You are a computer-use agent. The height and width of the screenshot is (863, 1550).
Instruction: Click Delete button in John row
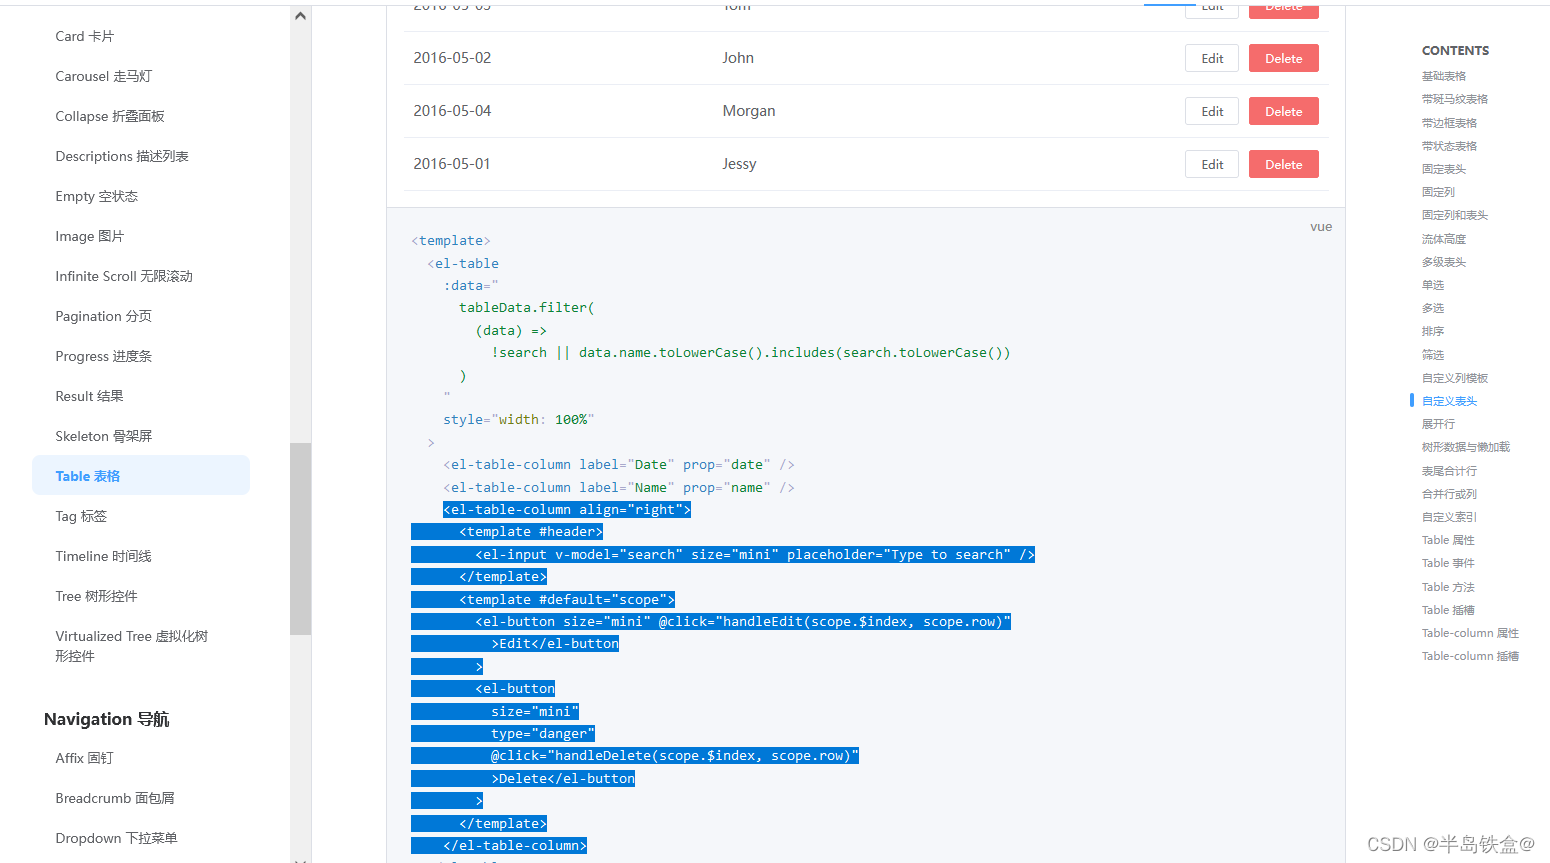pyautogui.click(x=1283, y=58)
